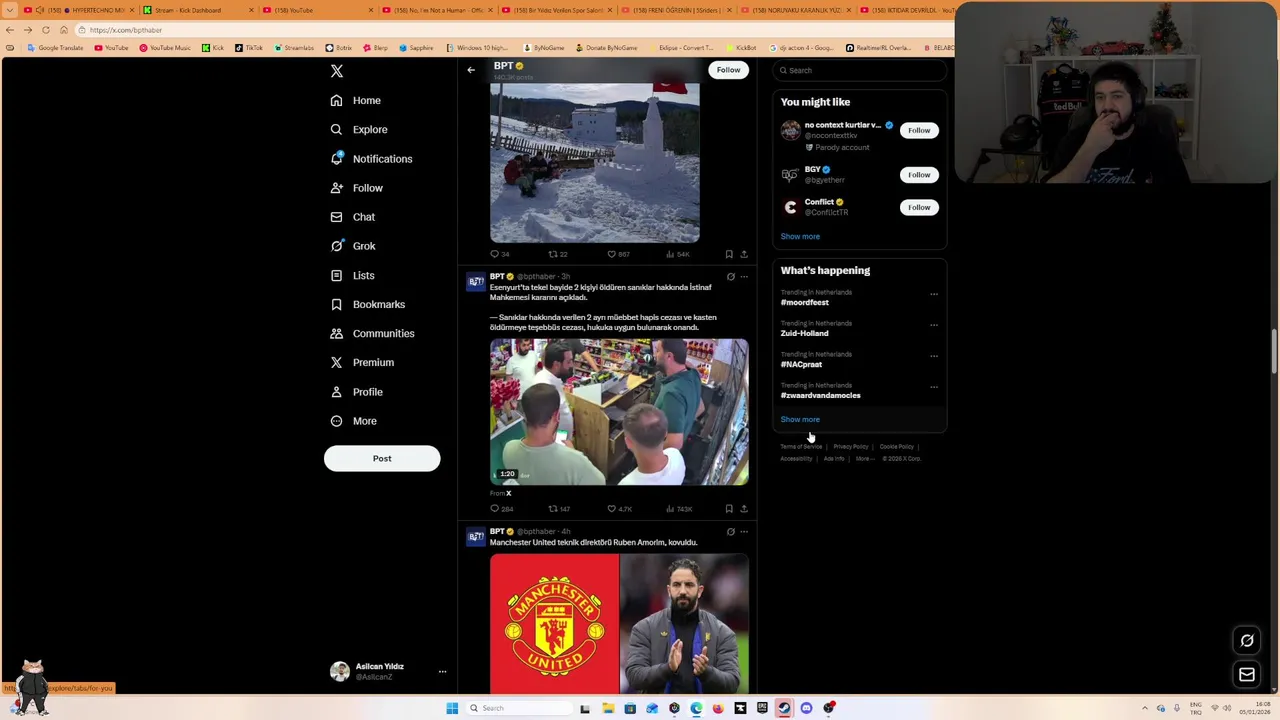Open the Zuid-Holland trend
The image size is (1280, 720).
coord(805,333)
